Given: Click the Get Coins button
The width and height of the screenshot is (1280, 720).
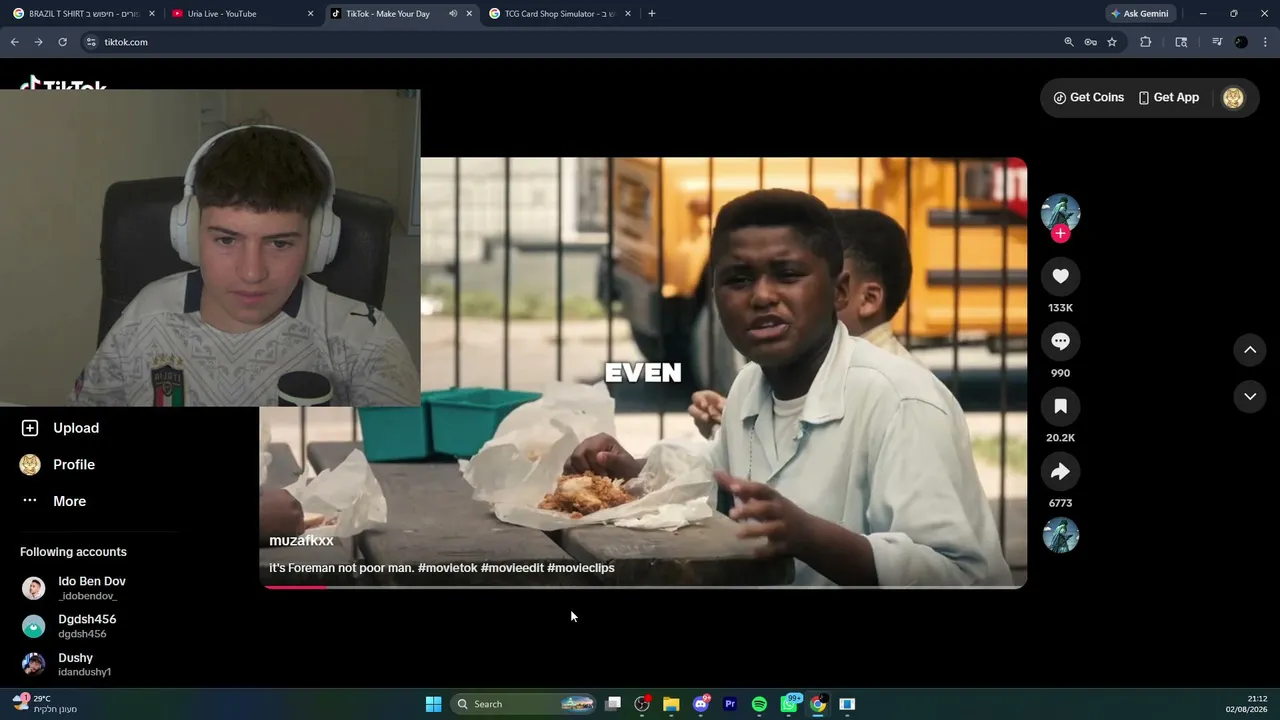Looking at the screenshot, I should [x=1088, y=98].
